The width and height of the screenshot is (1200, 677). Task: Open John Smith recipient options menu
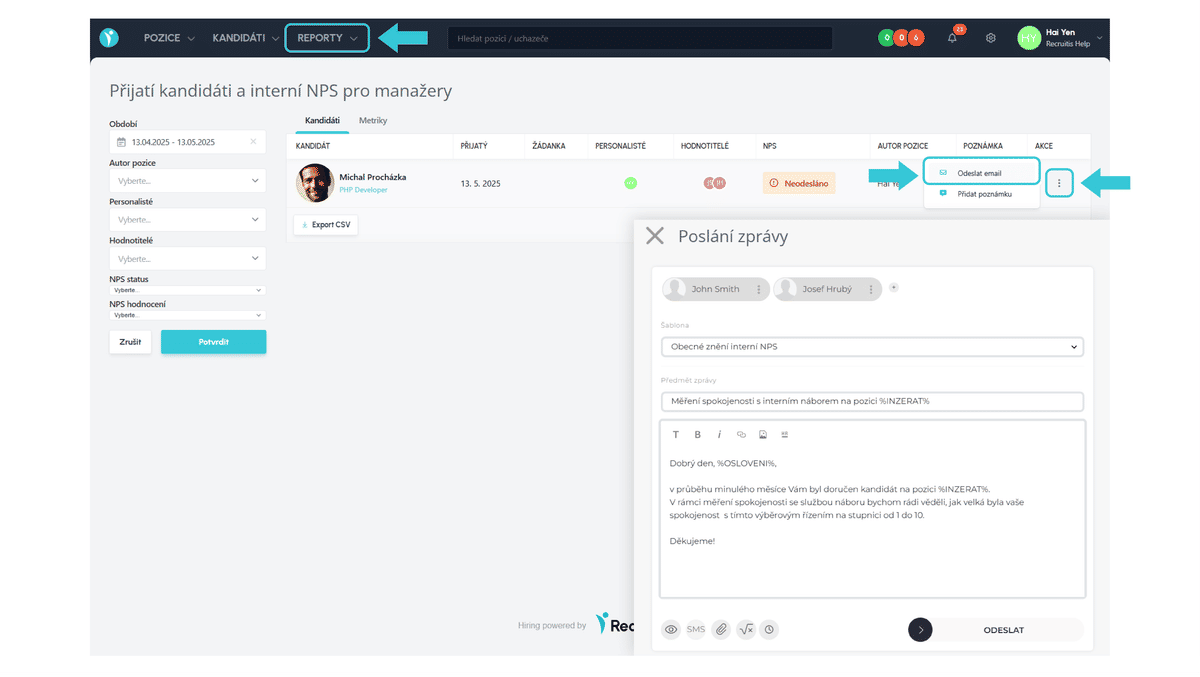click(759, 289)
